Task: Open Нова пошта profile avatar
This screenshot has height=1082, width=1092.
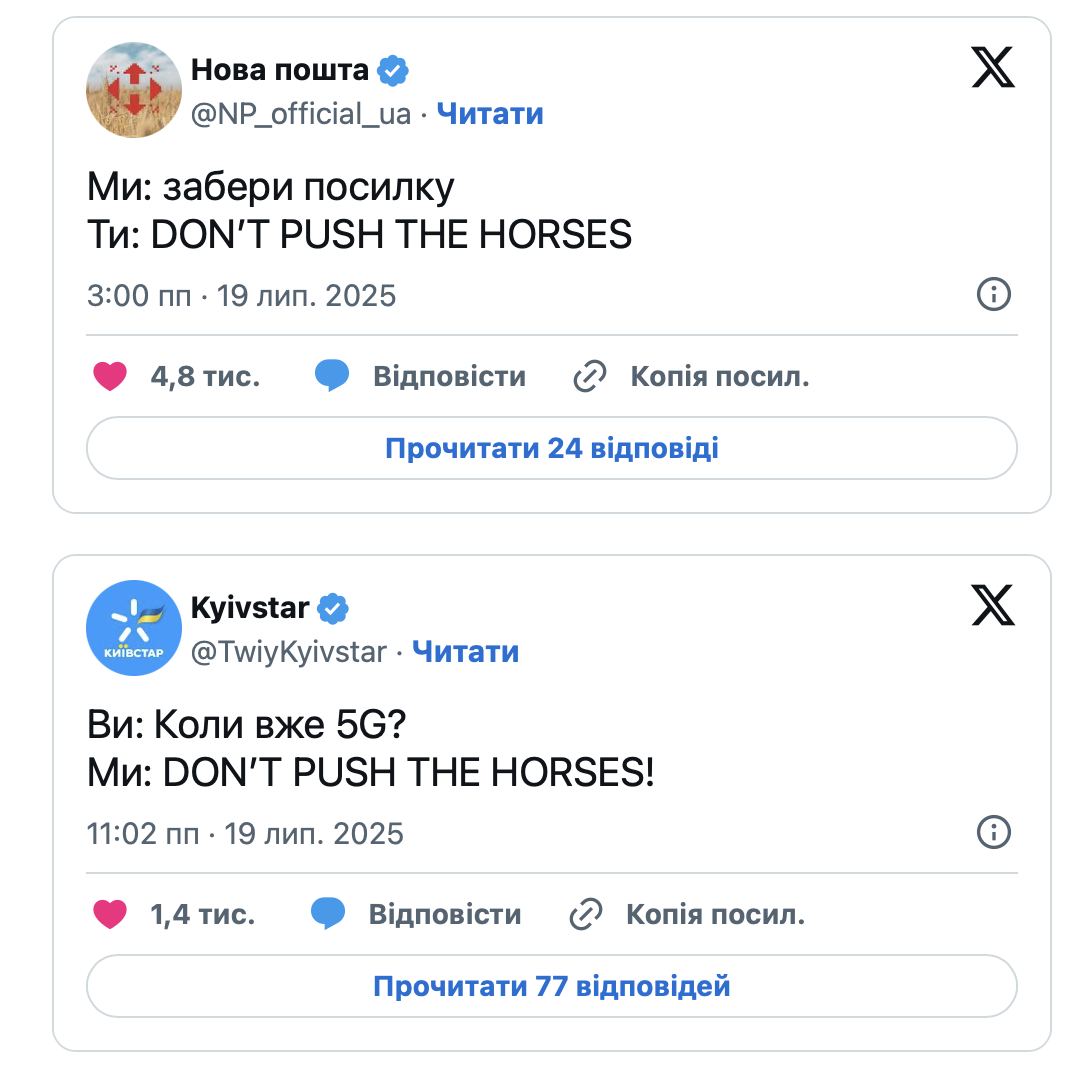Action: [x=134, y=90]
